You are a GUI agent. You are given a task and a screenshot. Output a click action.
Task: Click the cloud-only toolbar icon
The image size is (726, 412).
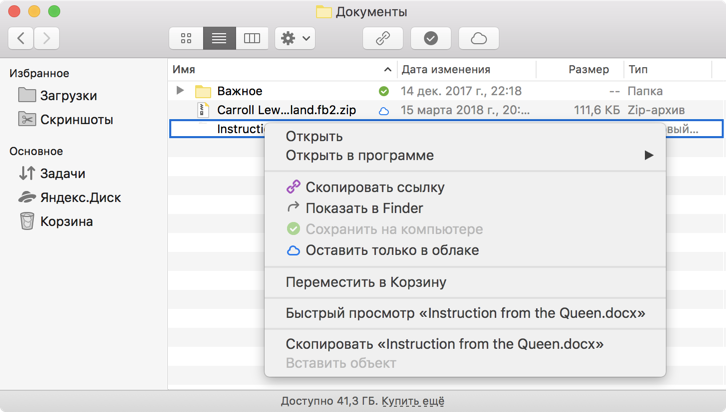tap(479, 38)
